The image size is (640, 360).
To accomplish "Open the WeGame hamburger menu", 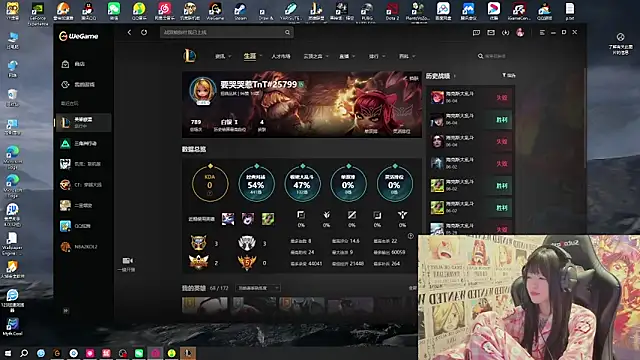I will point(542,33).
